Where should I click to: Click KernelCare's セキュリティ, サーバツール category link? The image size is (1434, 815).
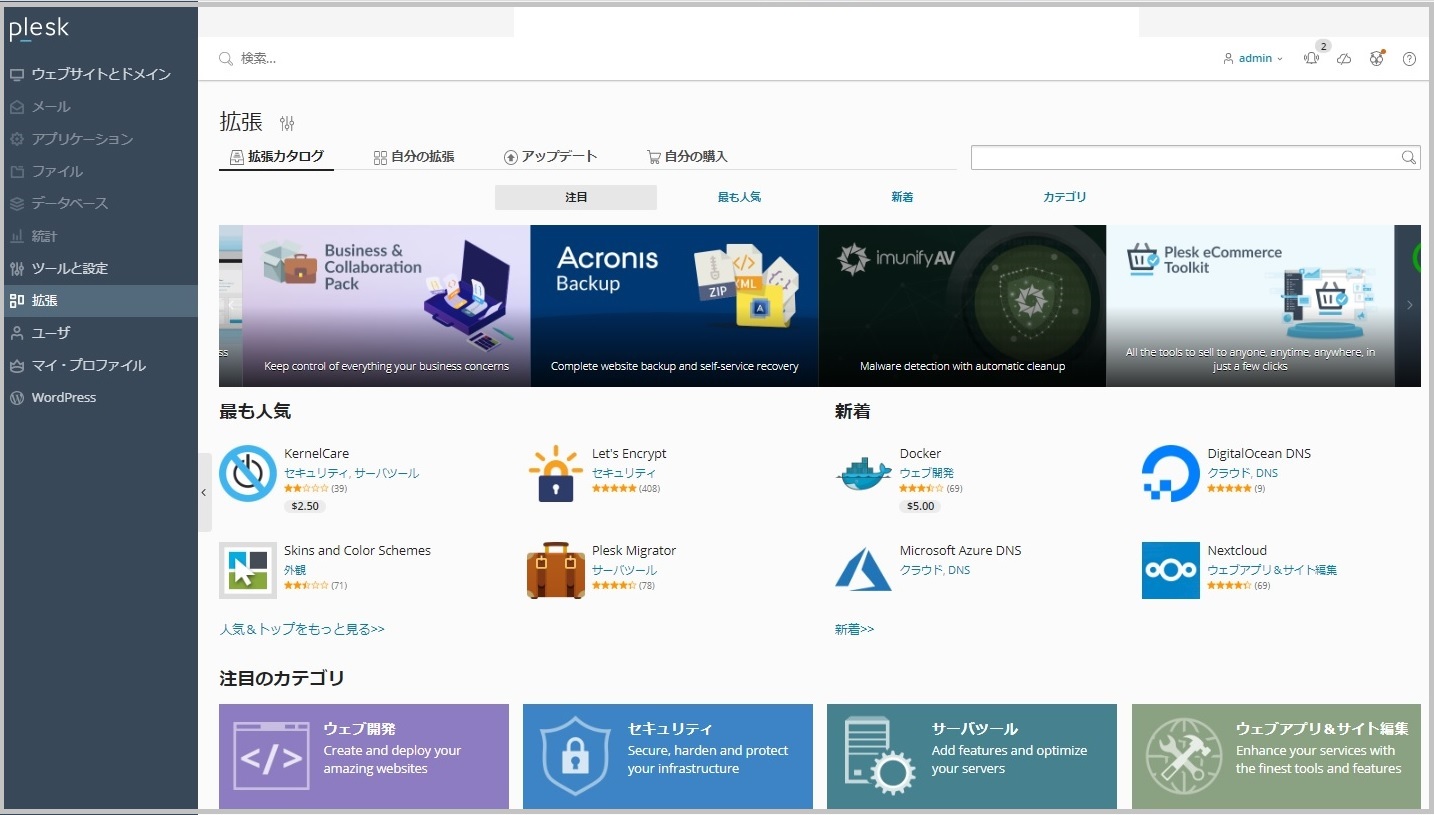pos(351,473)
